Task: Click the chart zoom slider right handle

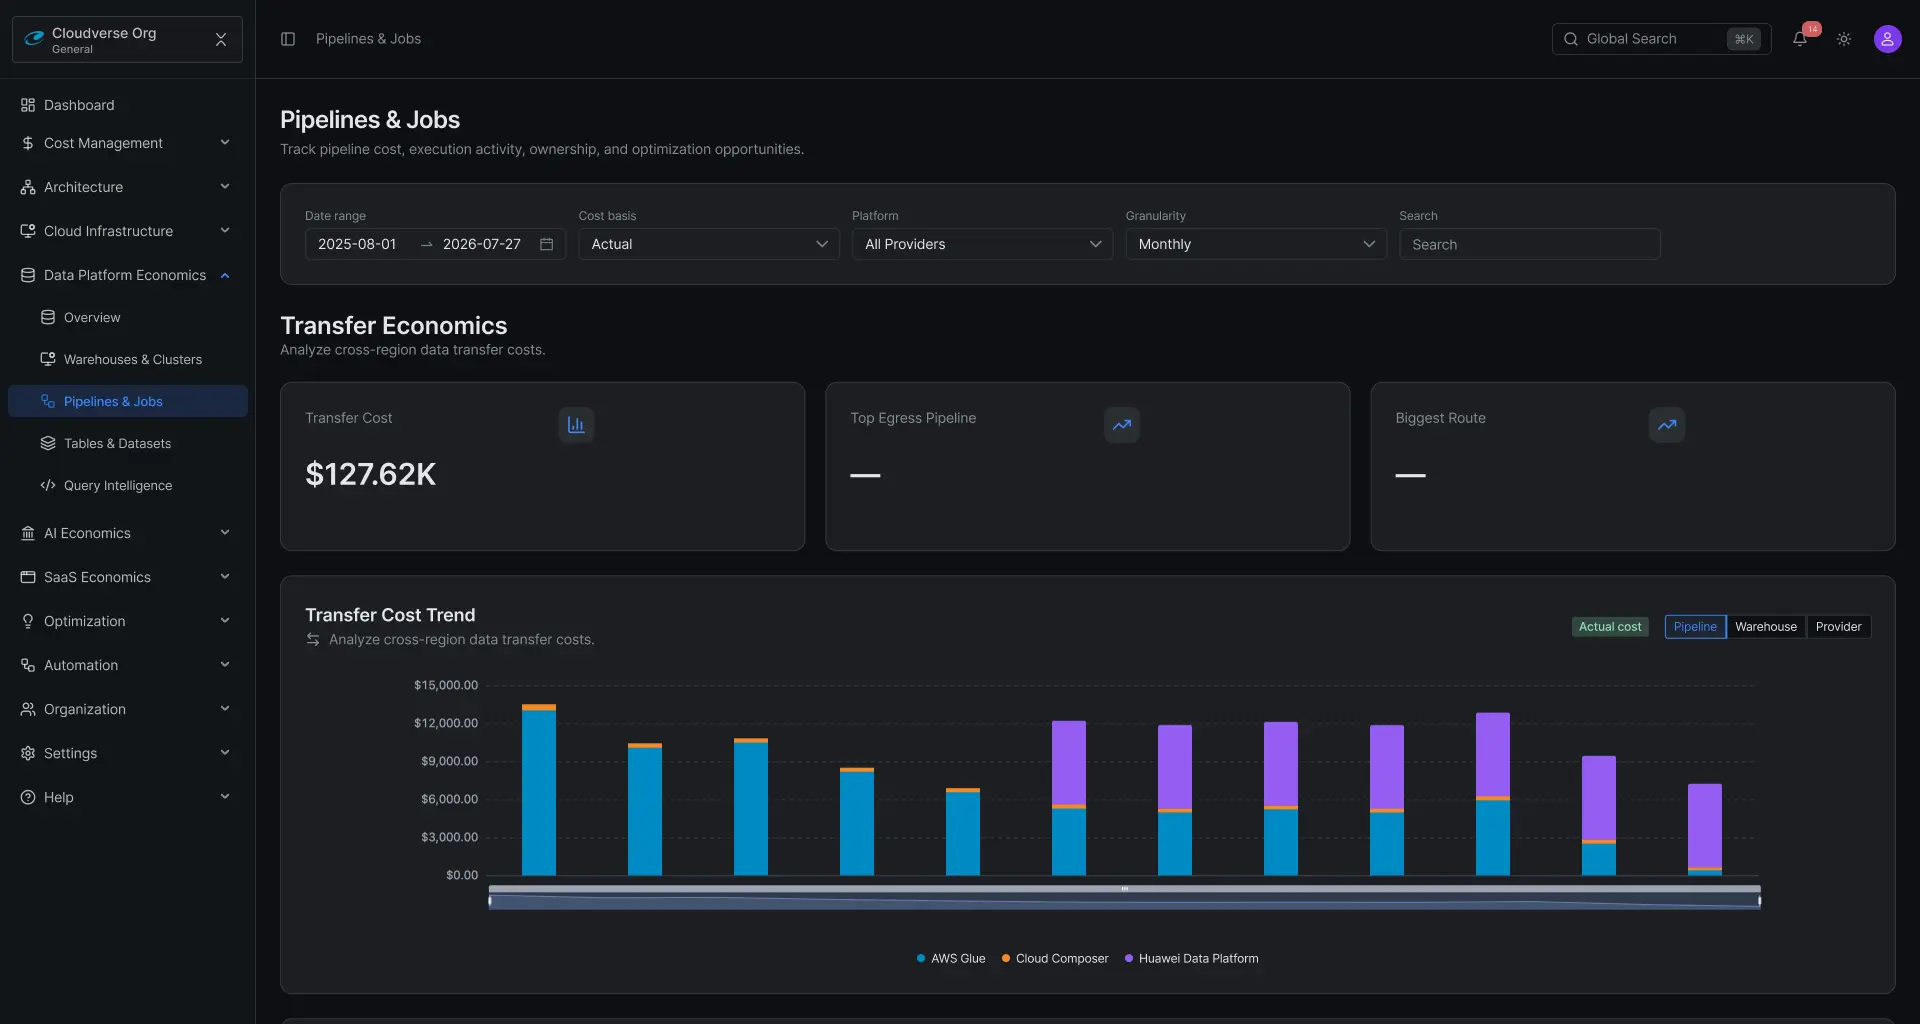Action: (x=1759, y=901)
